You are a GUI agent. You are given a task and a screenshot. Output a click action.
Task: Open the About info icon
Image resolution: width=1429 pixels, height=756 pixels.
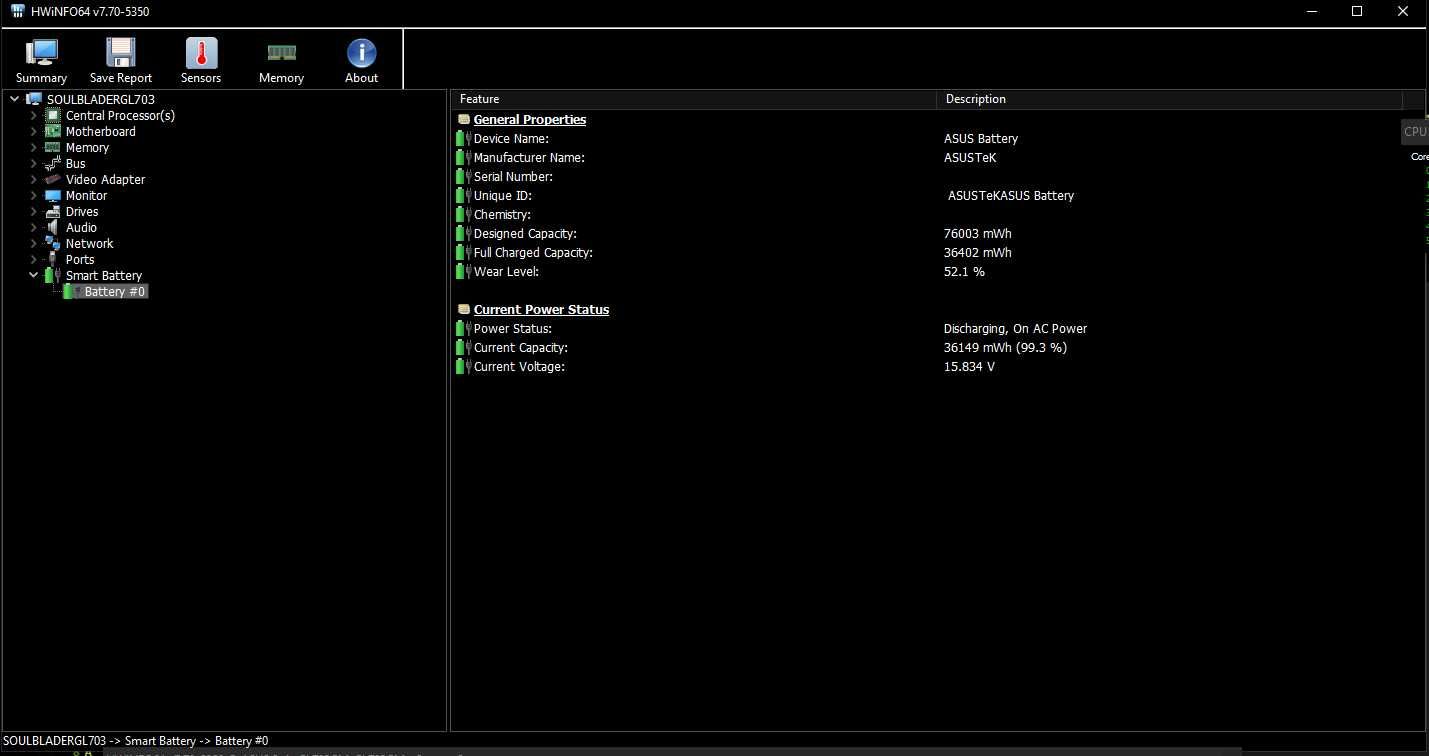[x=361, y=53]
